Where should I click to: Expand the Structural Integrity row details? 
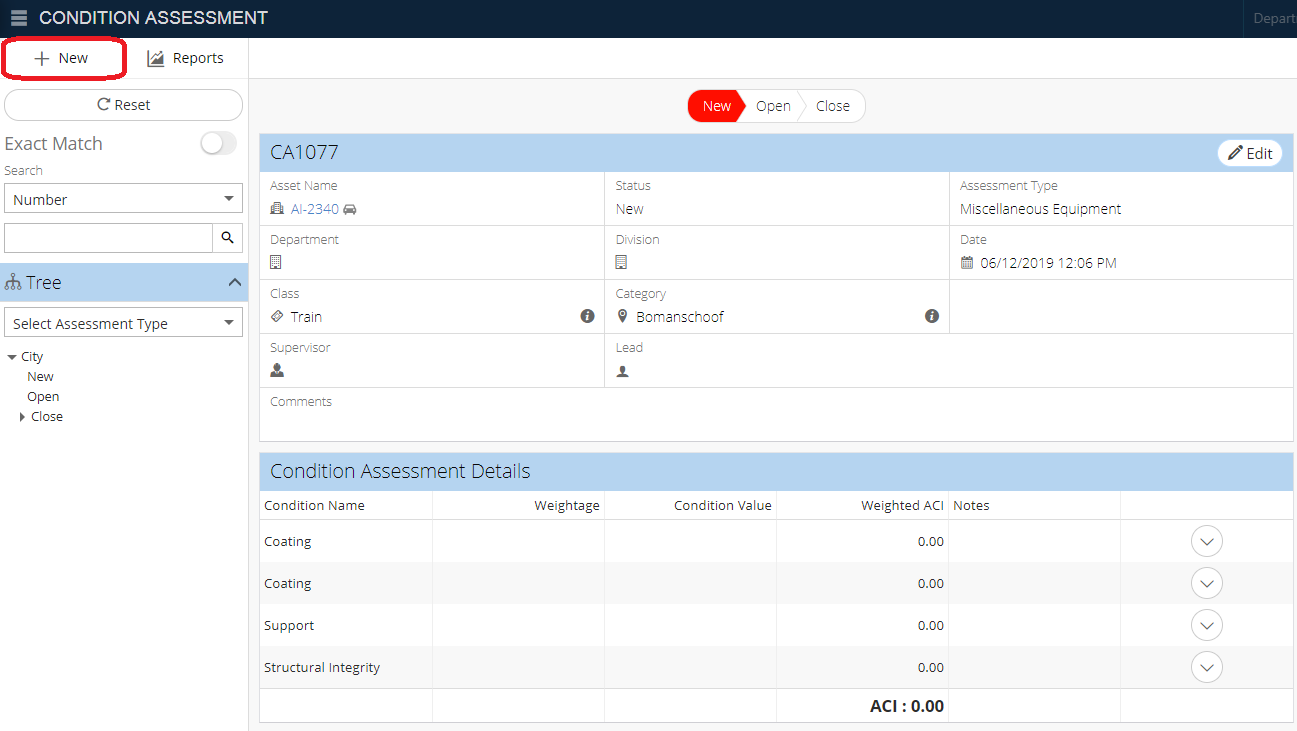(x=1207, y=667)
